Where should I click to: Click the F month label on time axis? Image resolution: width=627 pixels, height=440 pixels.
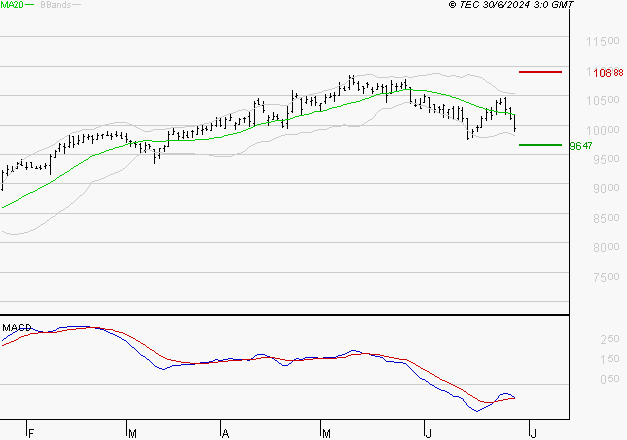pos(31,434)
